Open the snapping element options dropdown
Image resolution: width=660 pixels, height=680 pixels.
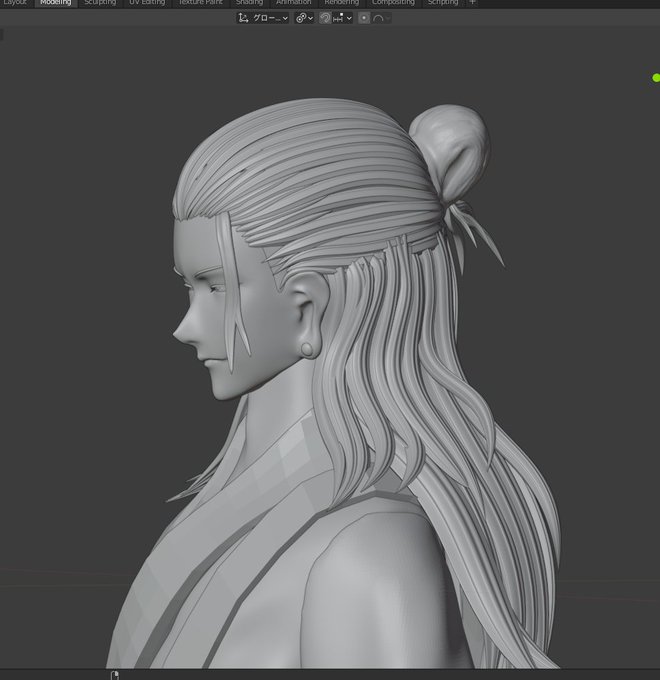(342, 18)
